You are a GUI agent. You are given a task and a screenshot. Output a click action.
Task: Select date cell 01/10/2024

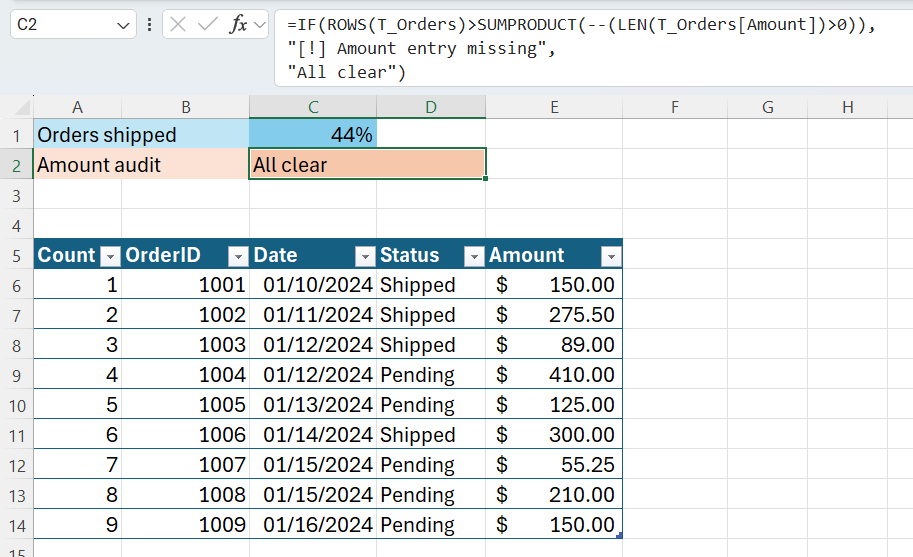[313, 285]
